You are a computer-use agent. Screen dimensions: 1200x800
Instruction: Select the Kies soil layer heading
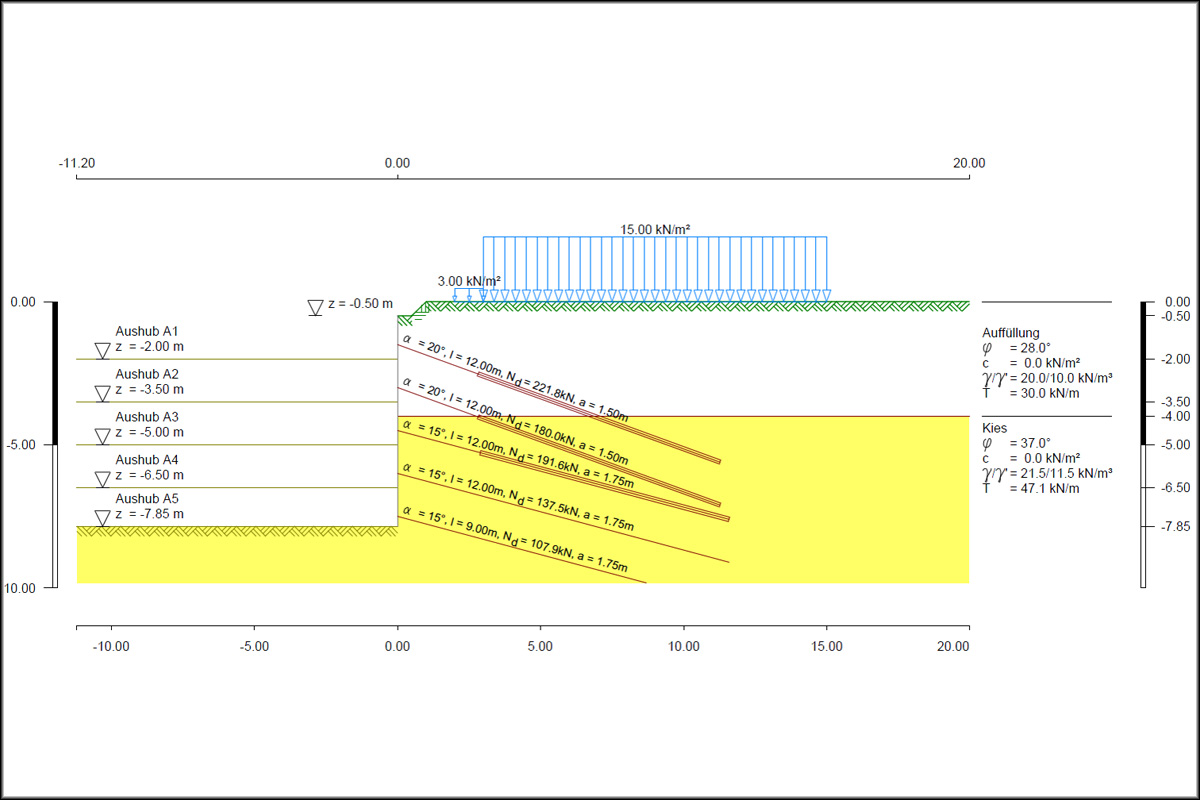click(996, 427)
